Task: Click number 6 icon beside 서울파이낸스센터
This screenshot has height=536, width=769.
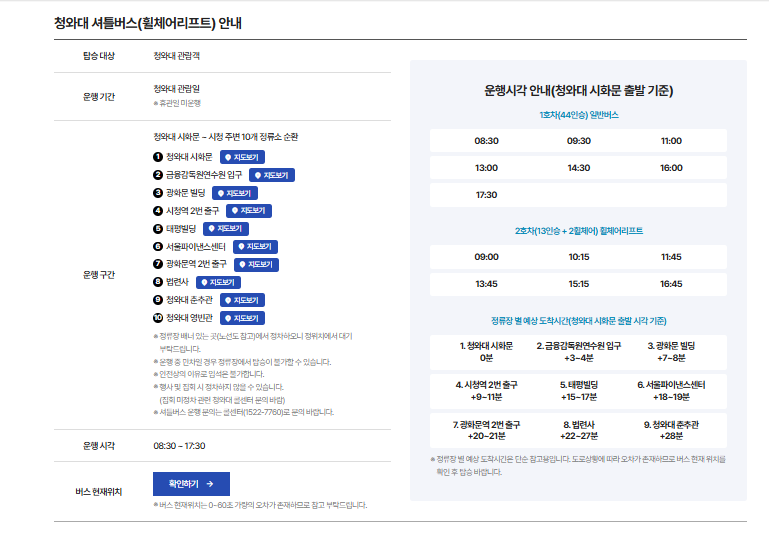Action: 158,246
